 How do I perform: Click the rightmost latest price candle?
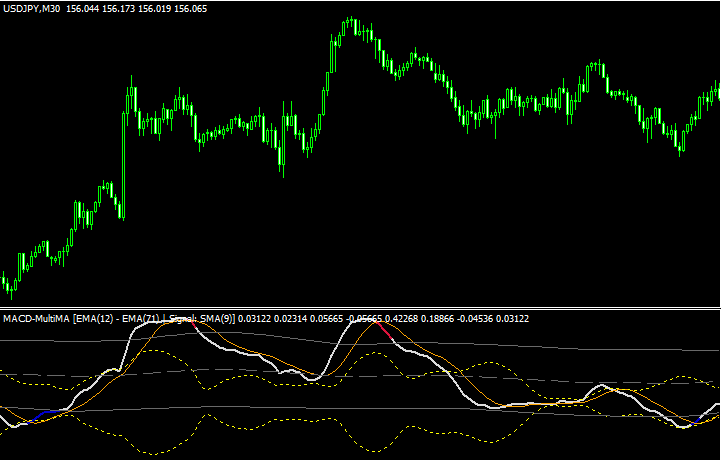(717, 94)
